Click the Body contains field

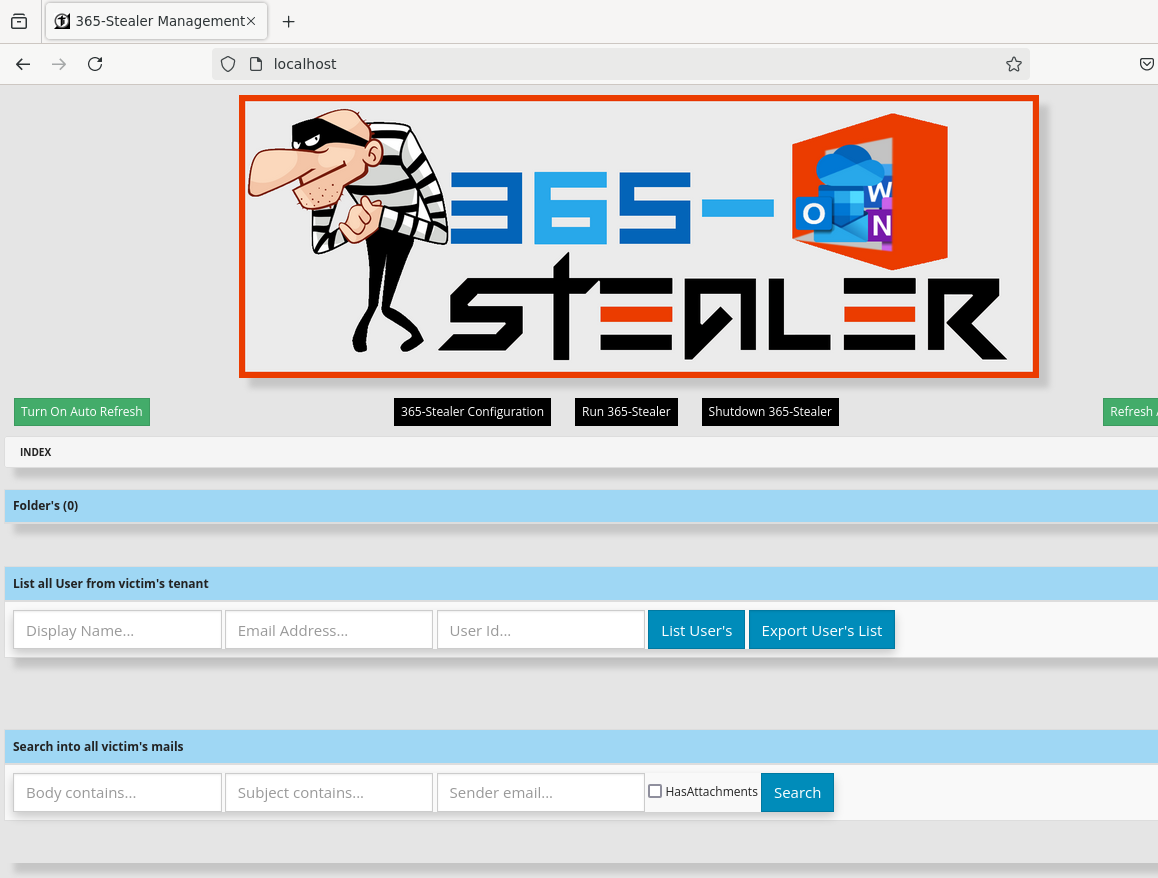(117, 792)
